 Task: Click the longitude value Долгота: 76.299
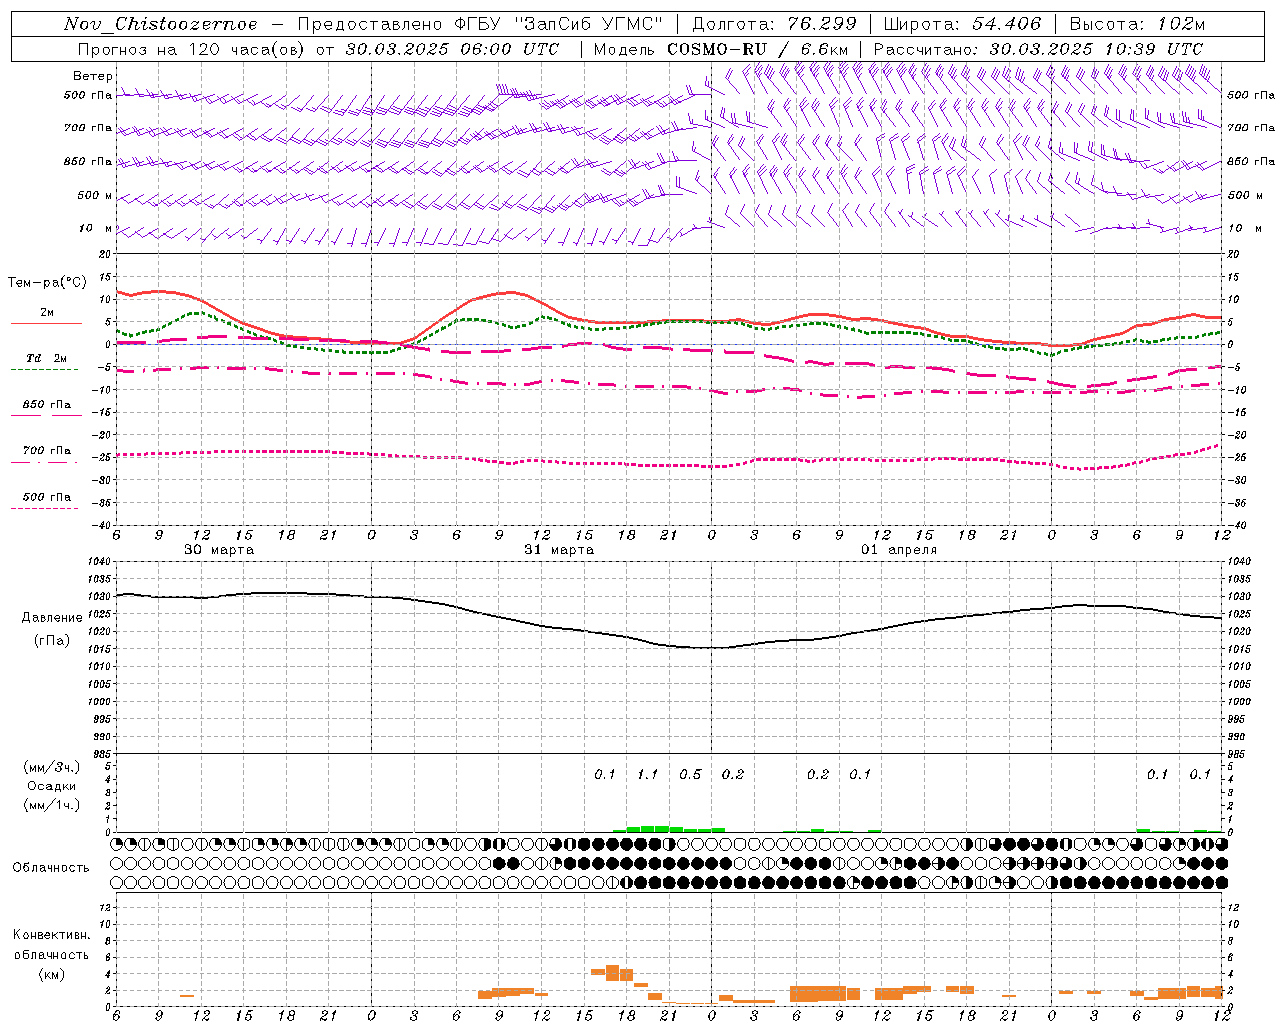pyautogui.click(x=774, y=24)
